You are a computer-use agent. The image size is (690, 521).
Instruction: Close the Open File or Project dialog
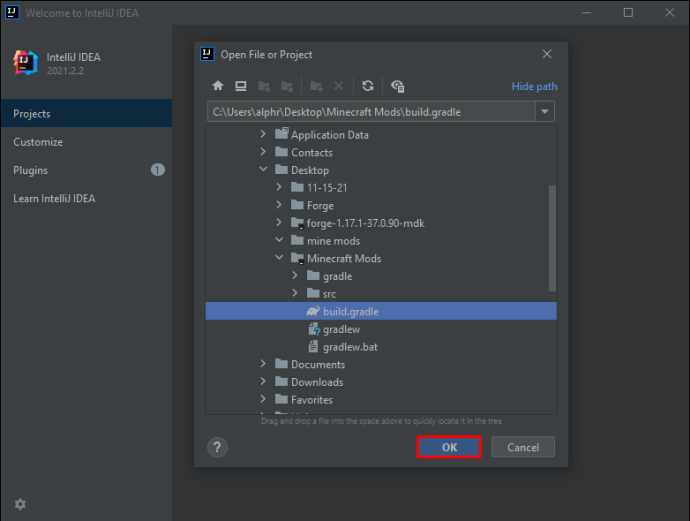tap(547, 54)
